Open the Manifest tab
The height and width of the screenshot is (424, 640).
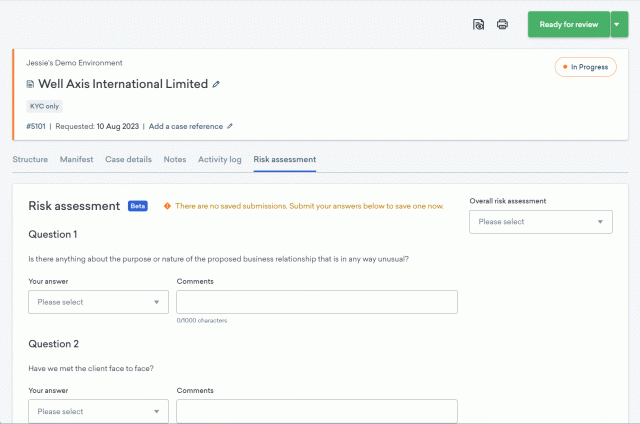pyautogui.click(x=76, y=159)
